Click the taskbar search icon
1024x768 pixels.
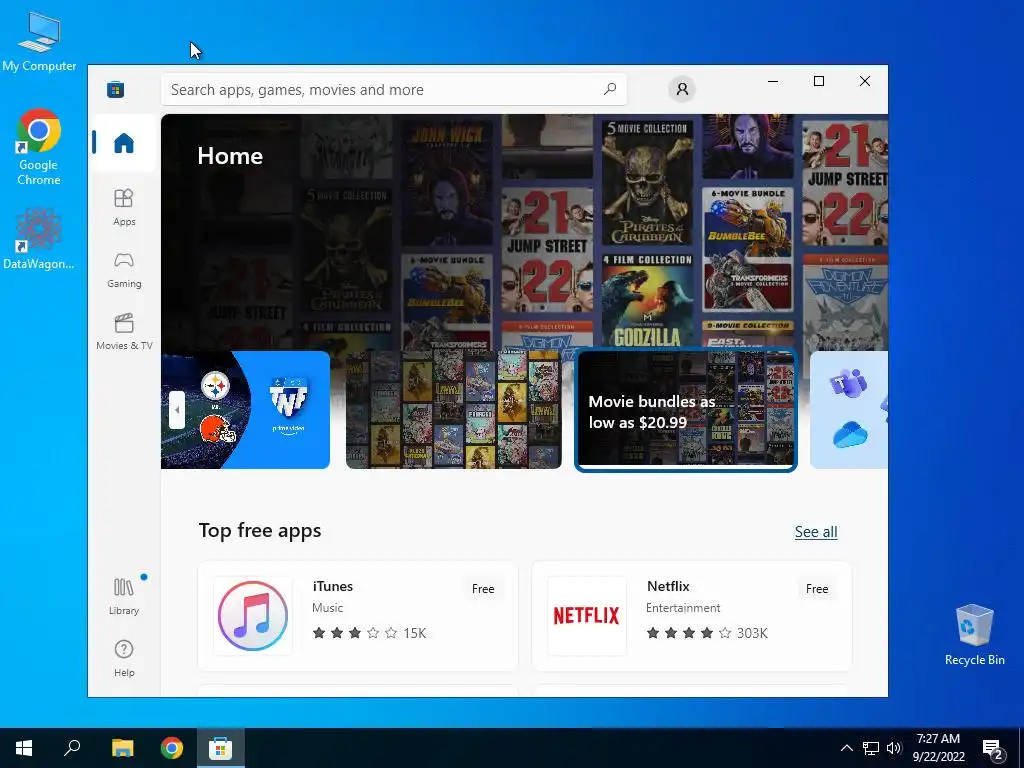pos(72,748)
